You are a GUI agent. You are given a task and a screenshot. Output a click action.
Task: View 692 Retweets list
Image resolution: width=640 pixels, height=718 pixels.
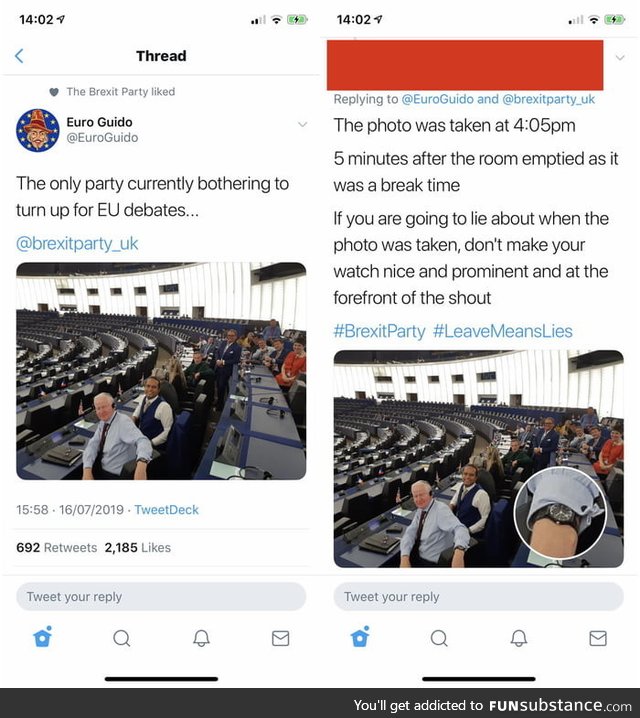[56, 548]
